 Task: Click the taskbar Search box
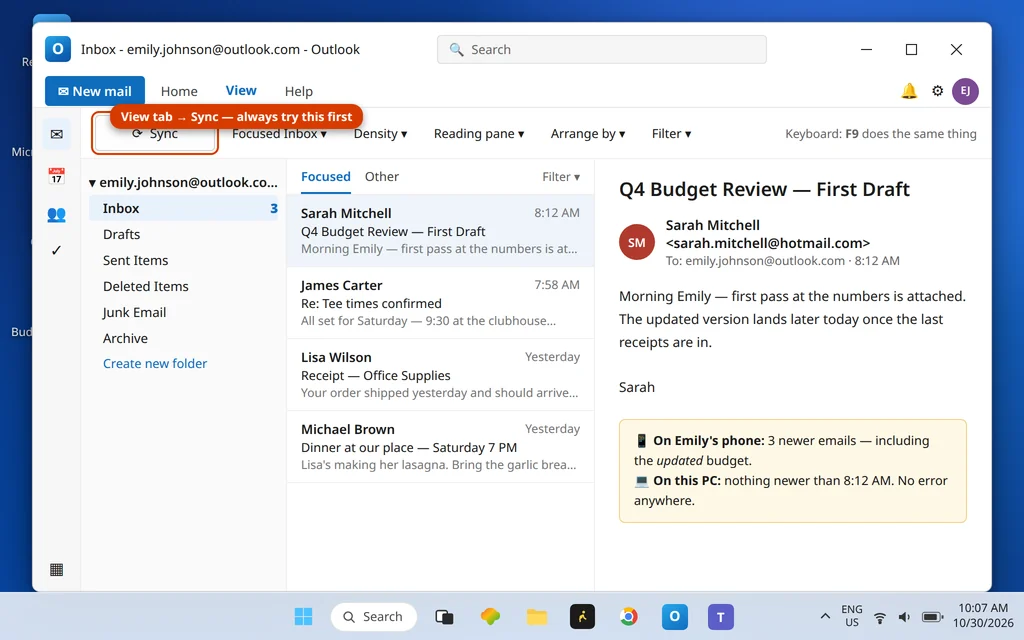(x=374, y=616)
